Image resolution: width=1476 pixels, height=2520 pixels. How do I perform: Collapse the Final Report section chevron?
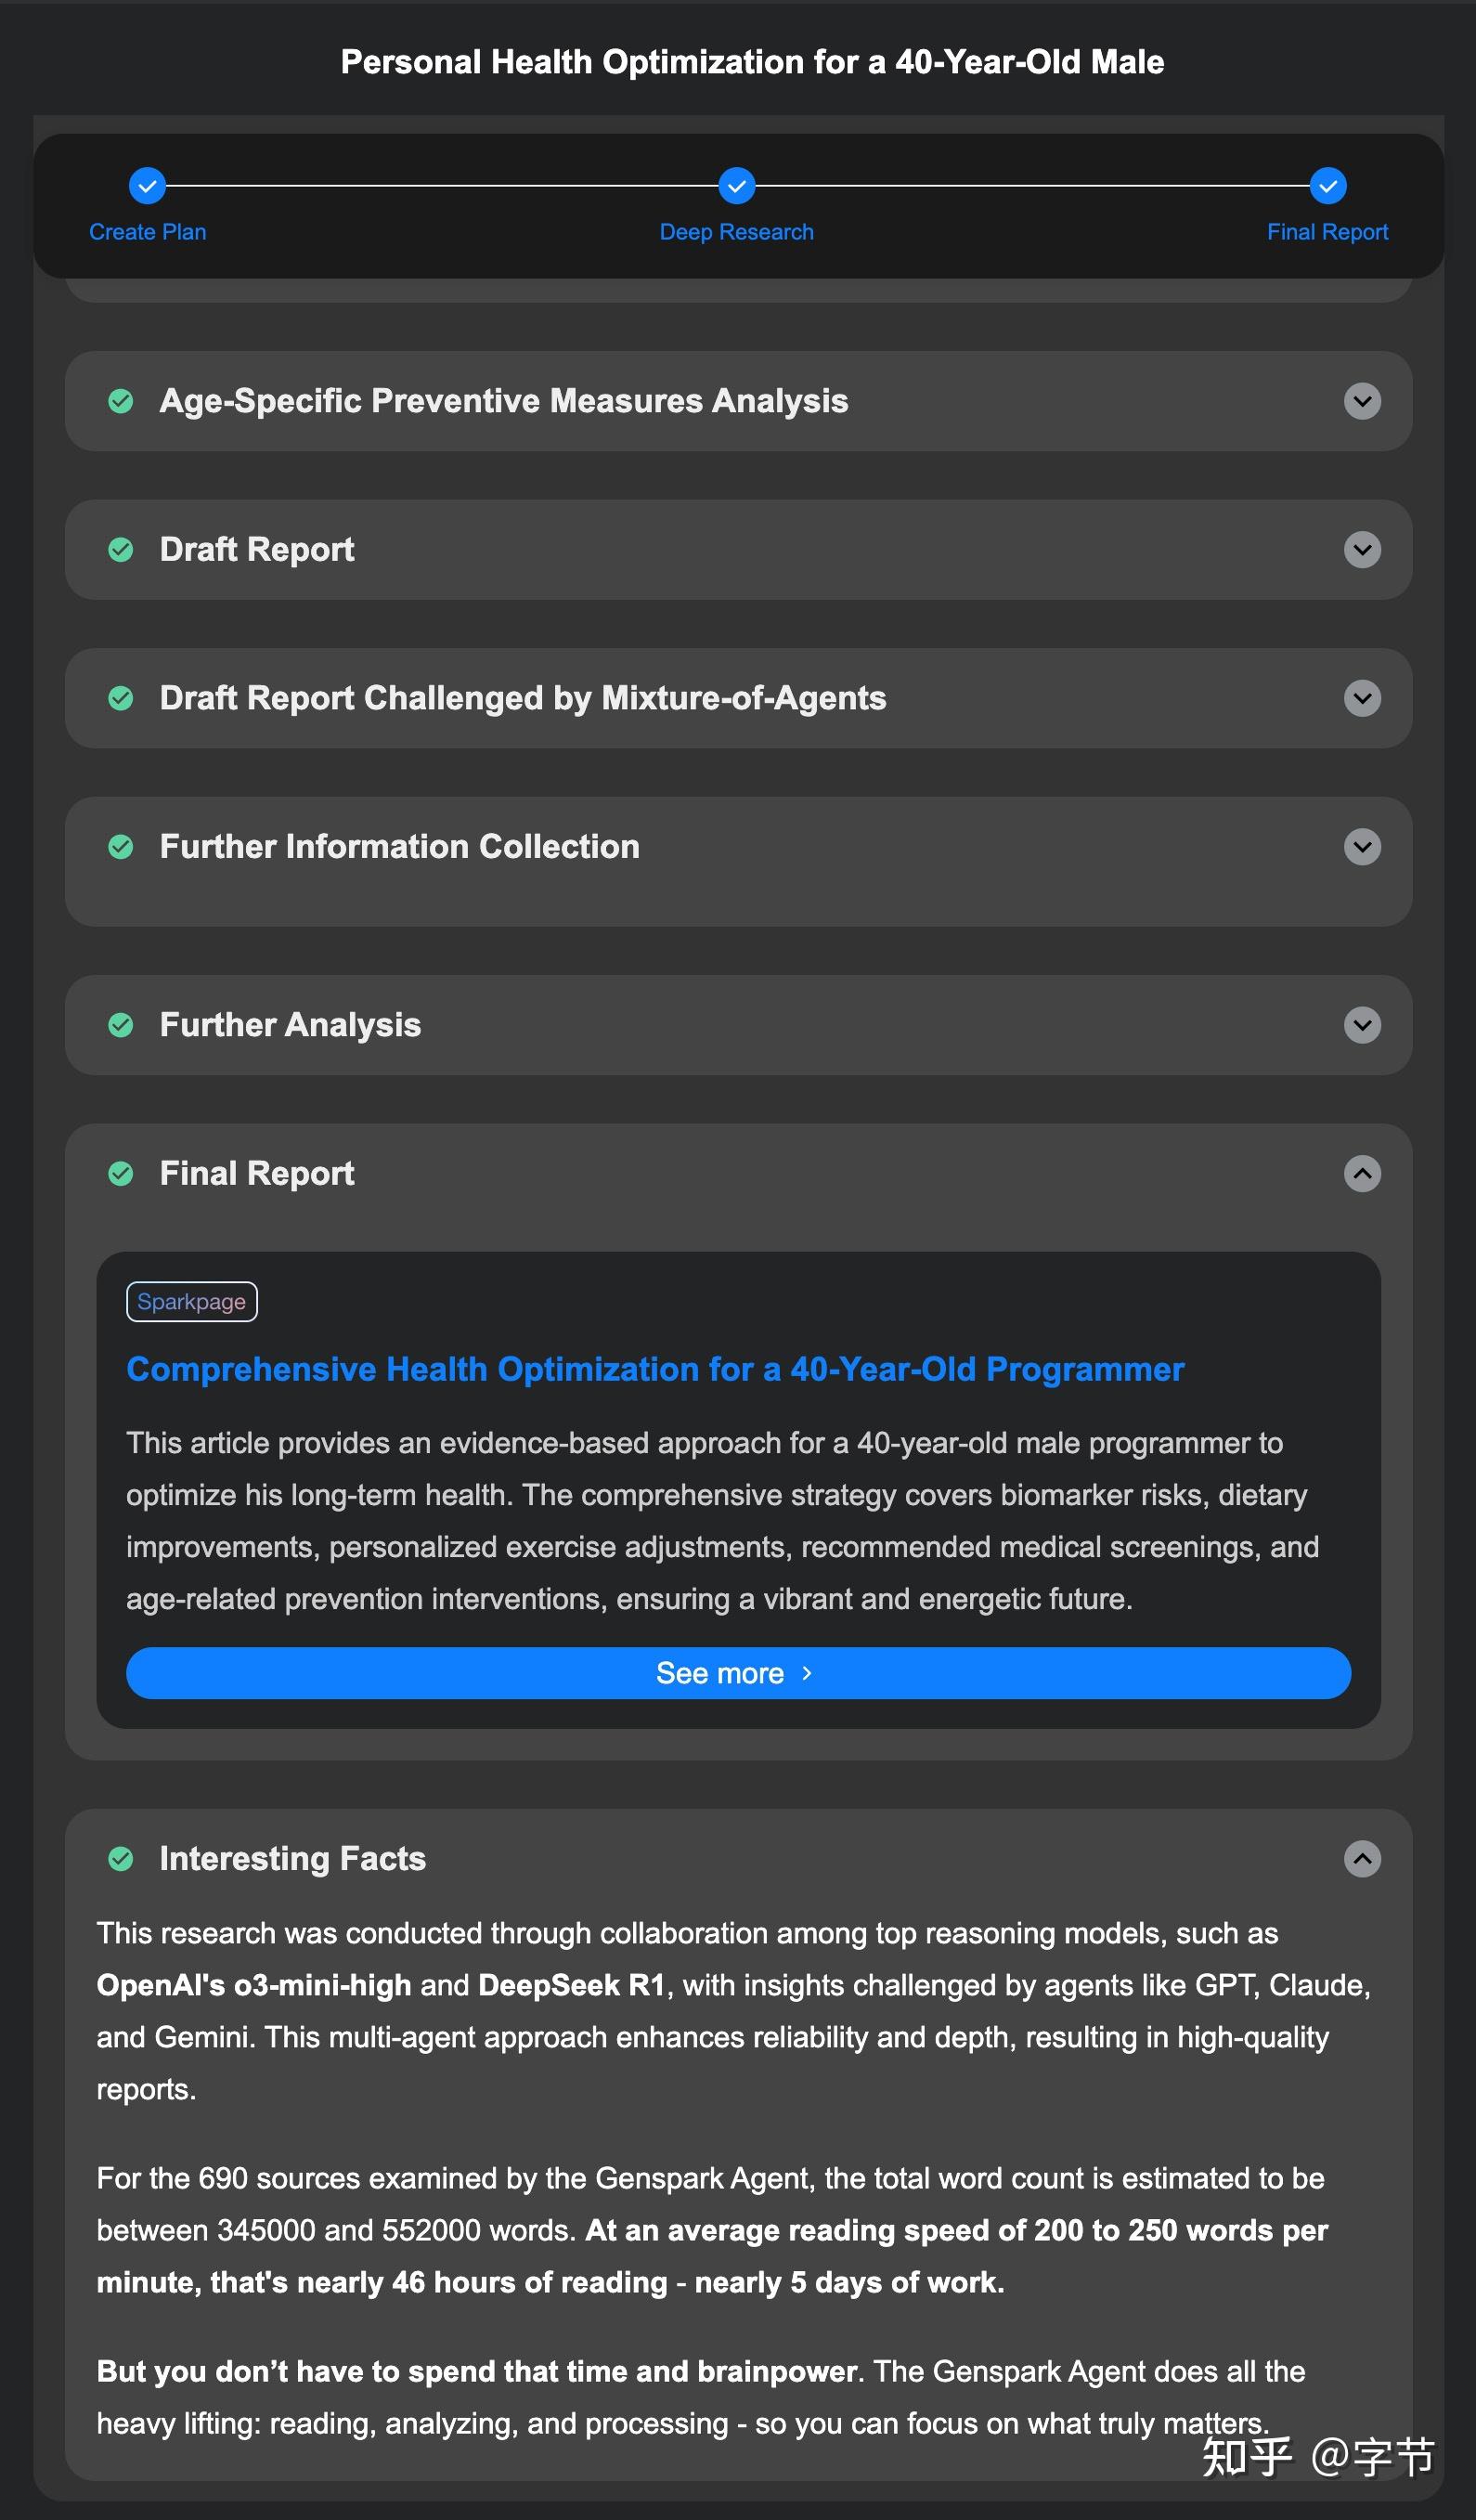(1362, 1173)
